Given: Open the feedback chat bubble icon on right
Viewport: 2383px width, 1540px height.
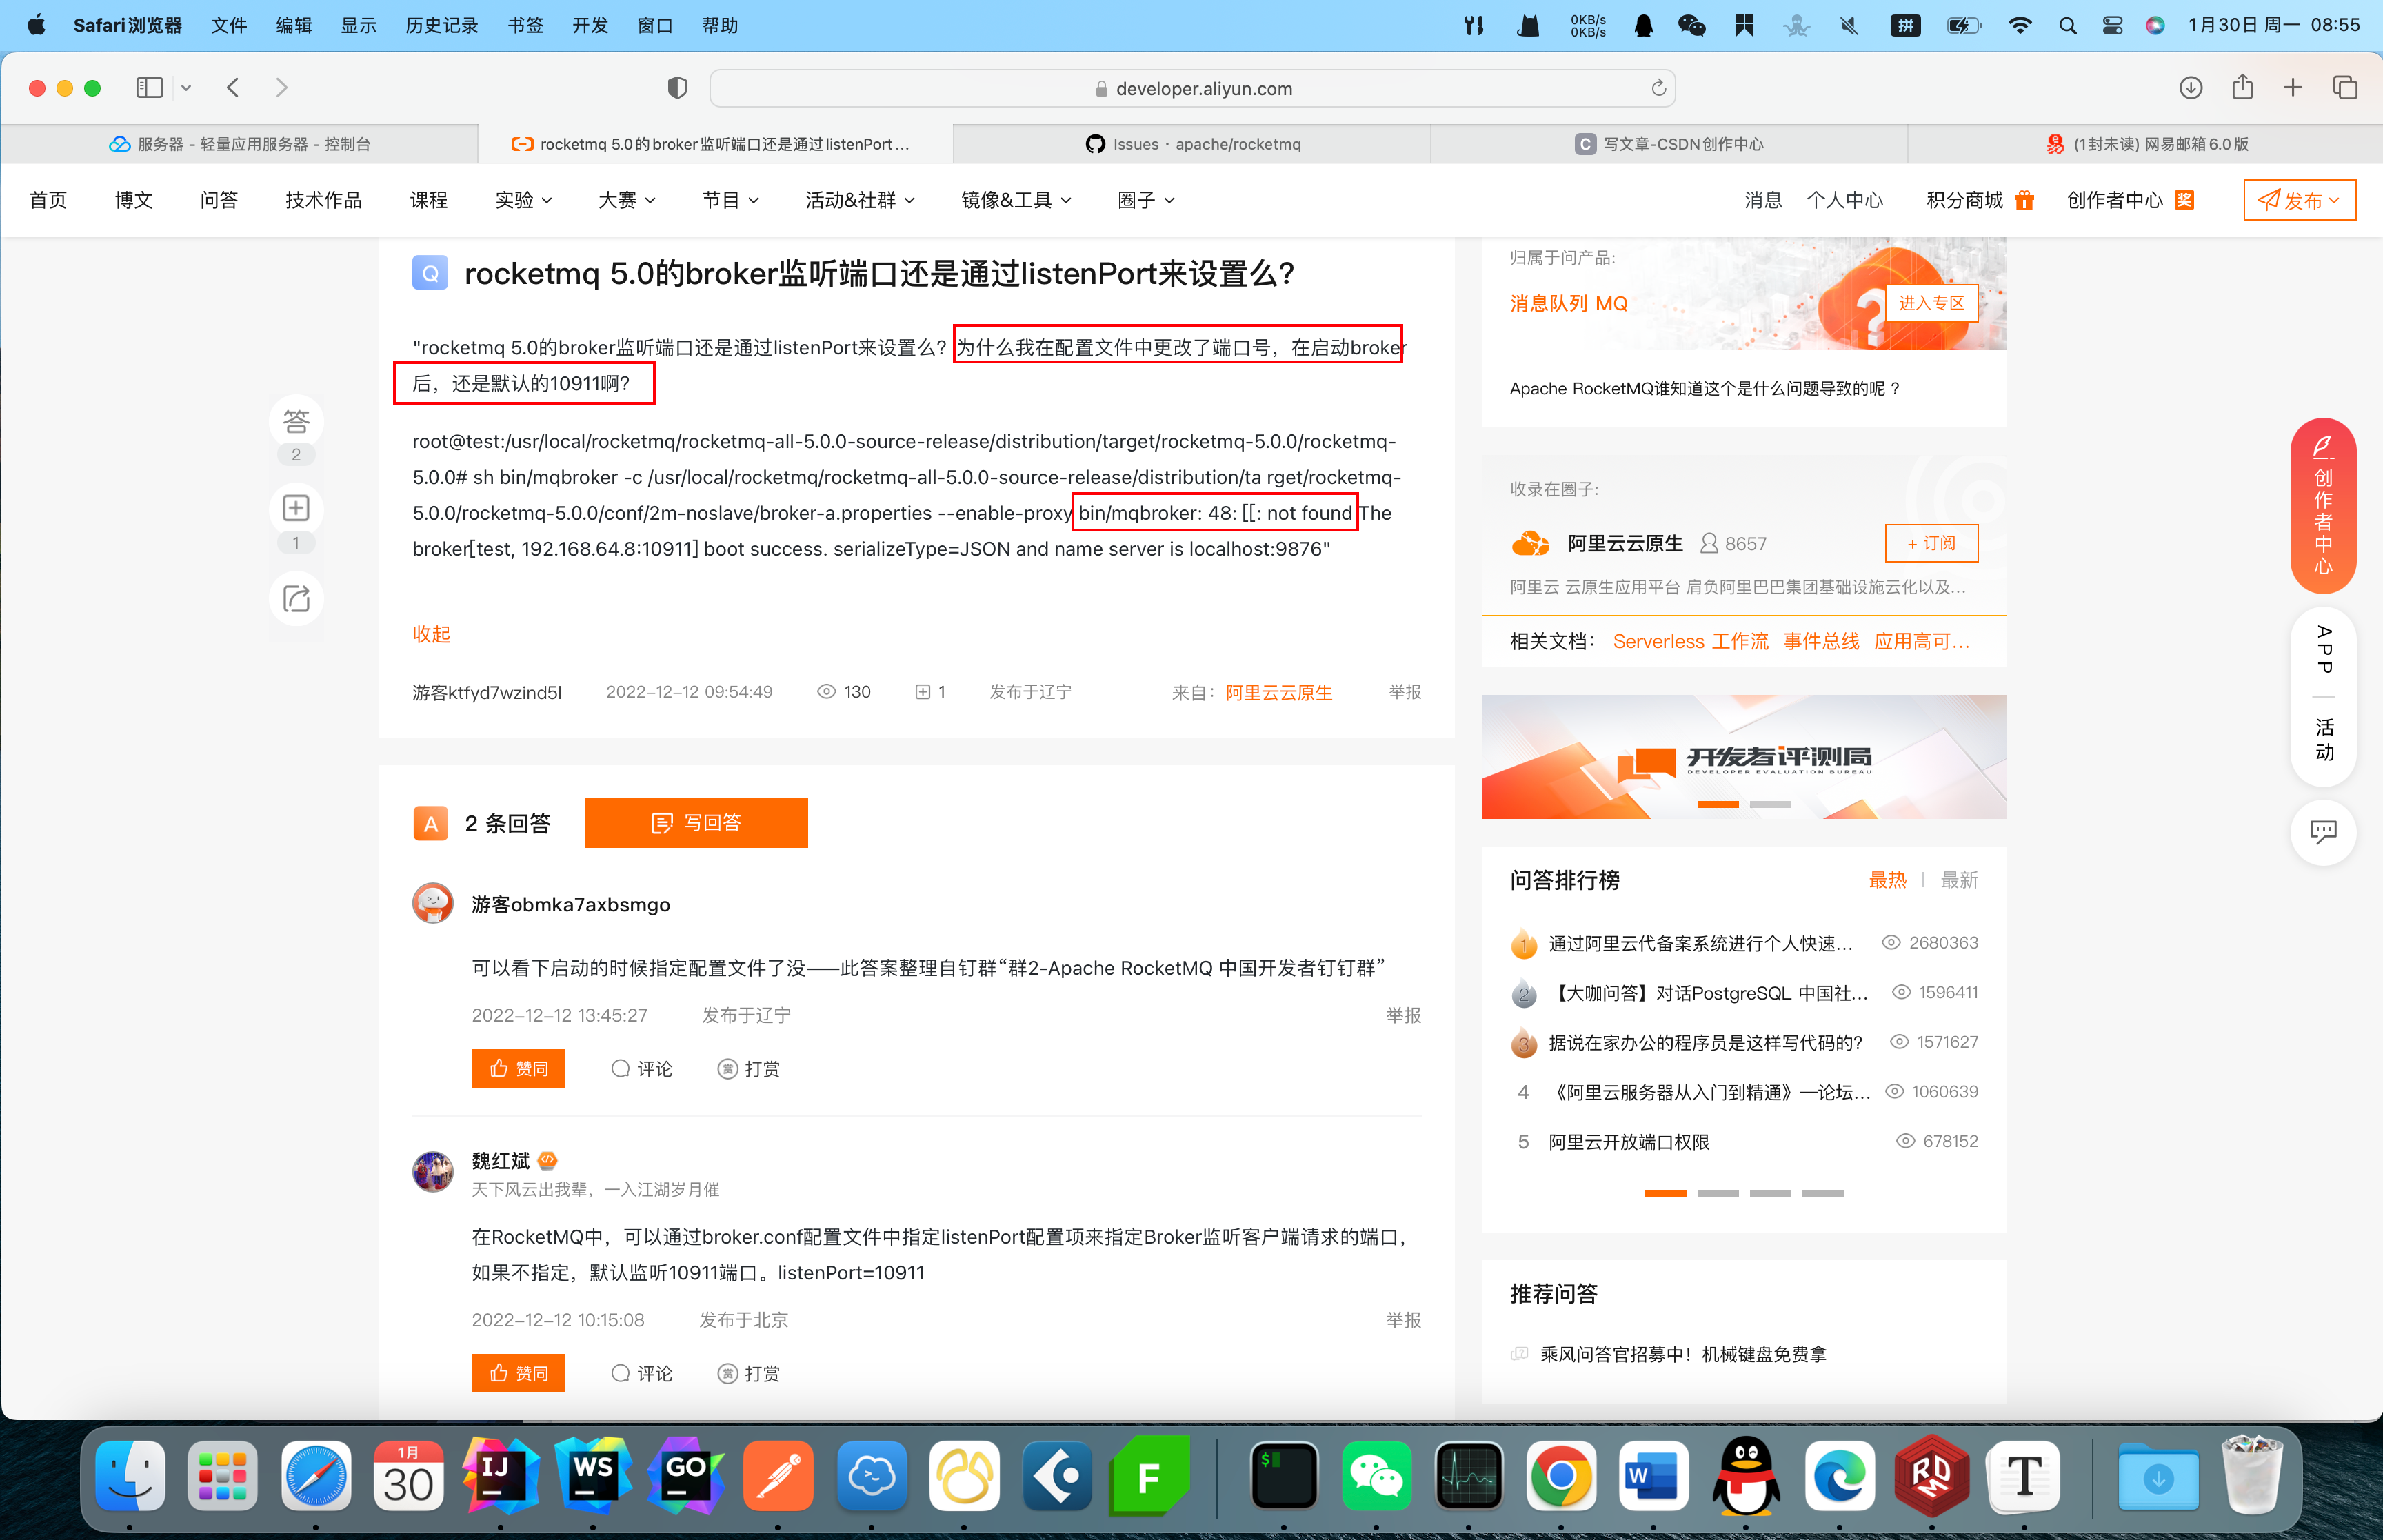Looking at the screenshot, I should [2322, 832].
